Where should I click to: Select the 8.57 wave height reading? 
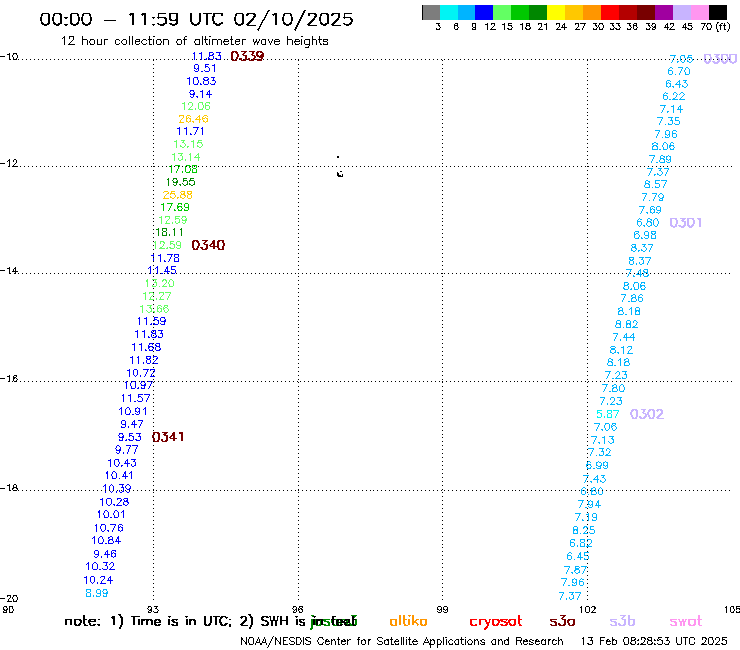[656, 185]
